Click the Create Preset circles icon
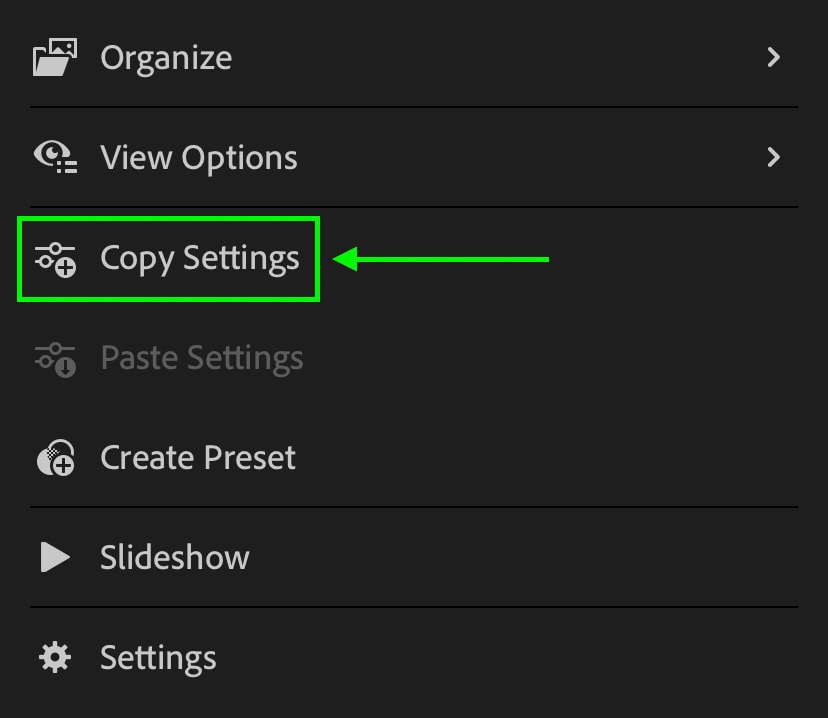The width and height of the screenshot is (828, 718). click(55, 458)
